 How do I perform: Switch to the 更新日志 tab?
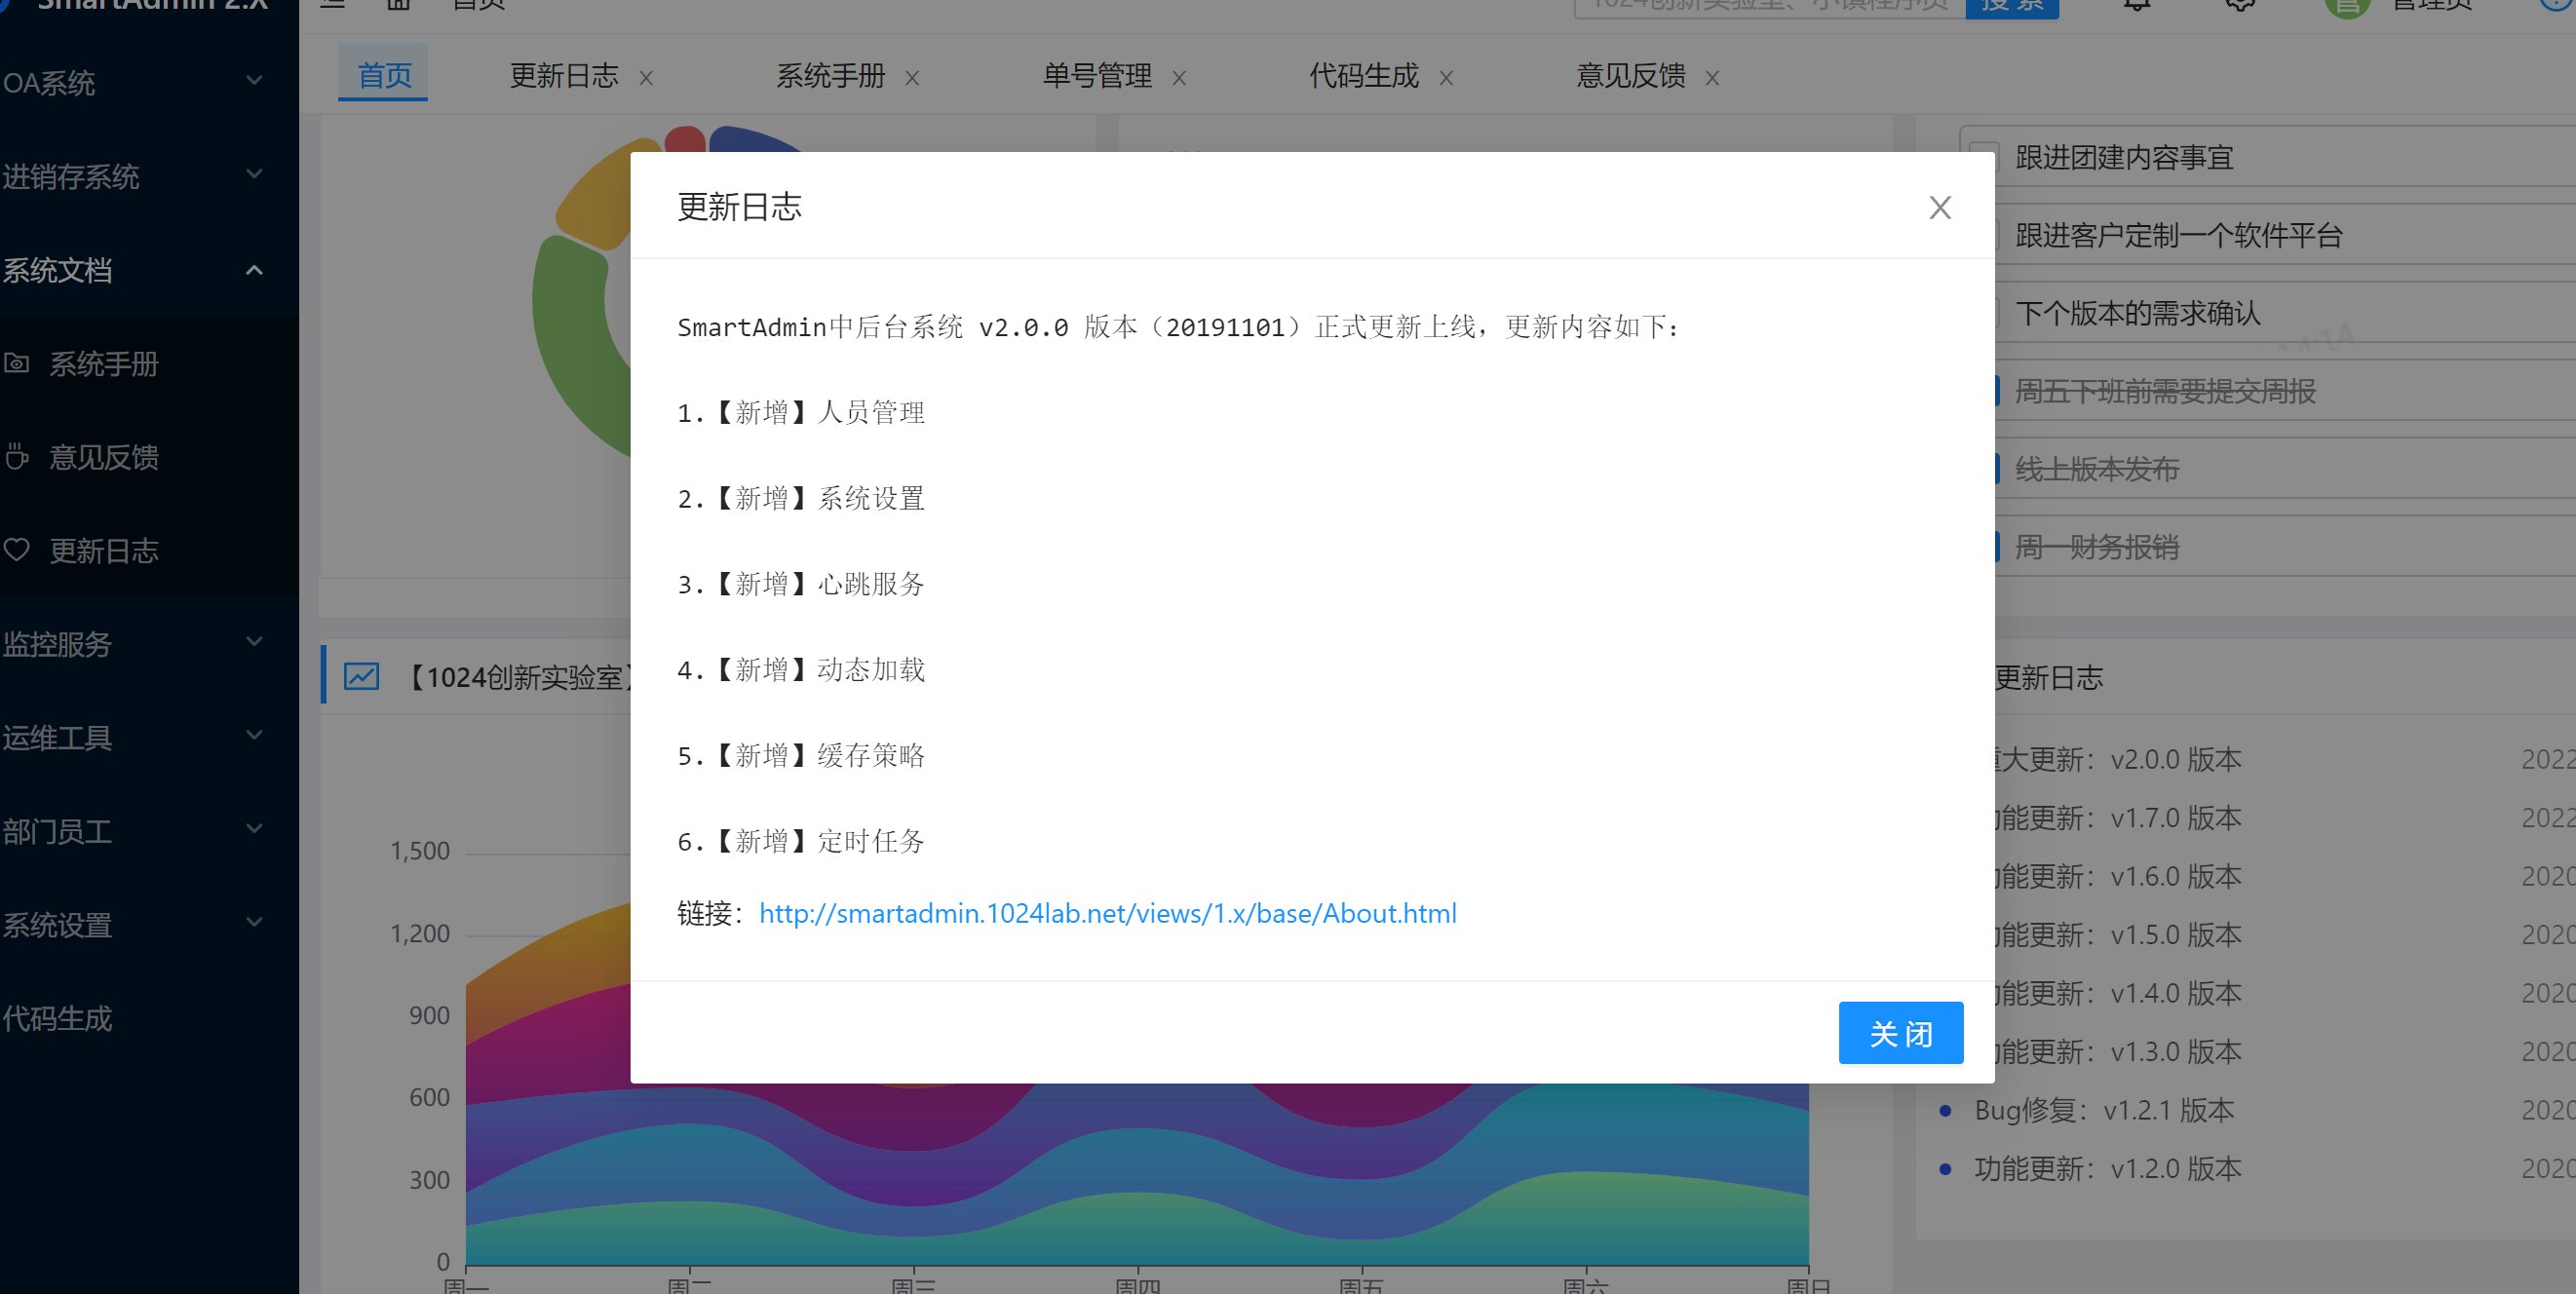click(x=564, y=75)
